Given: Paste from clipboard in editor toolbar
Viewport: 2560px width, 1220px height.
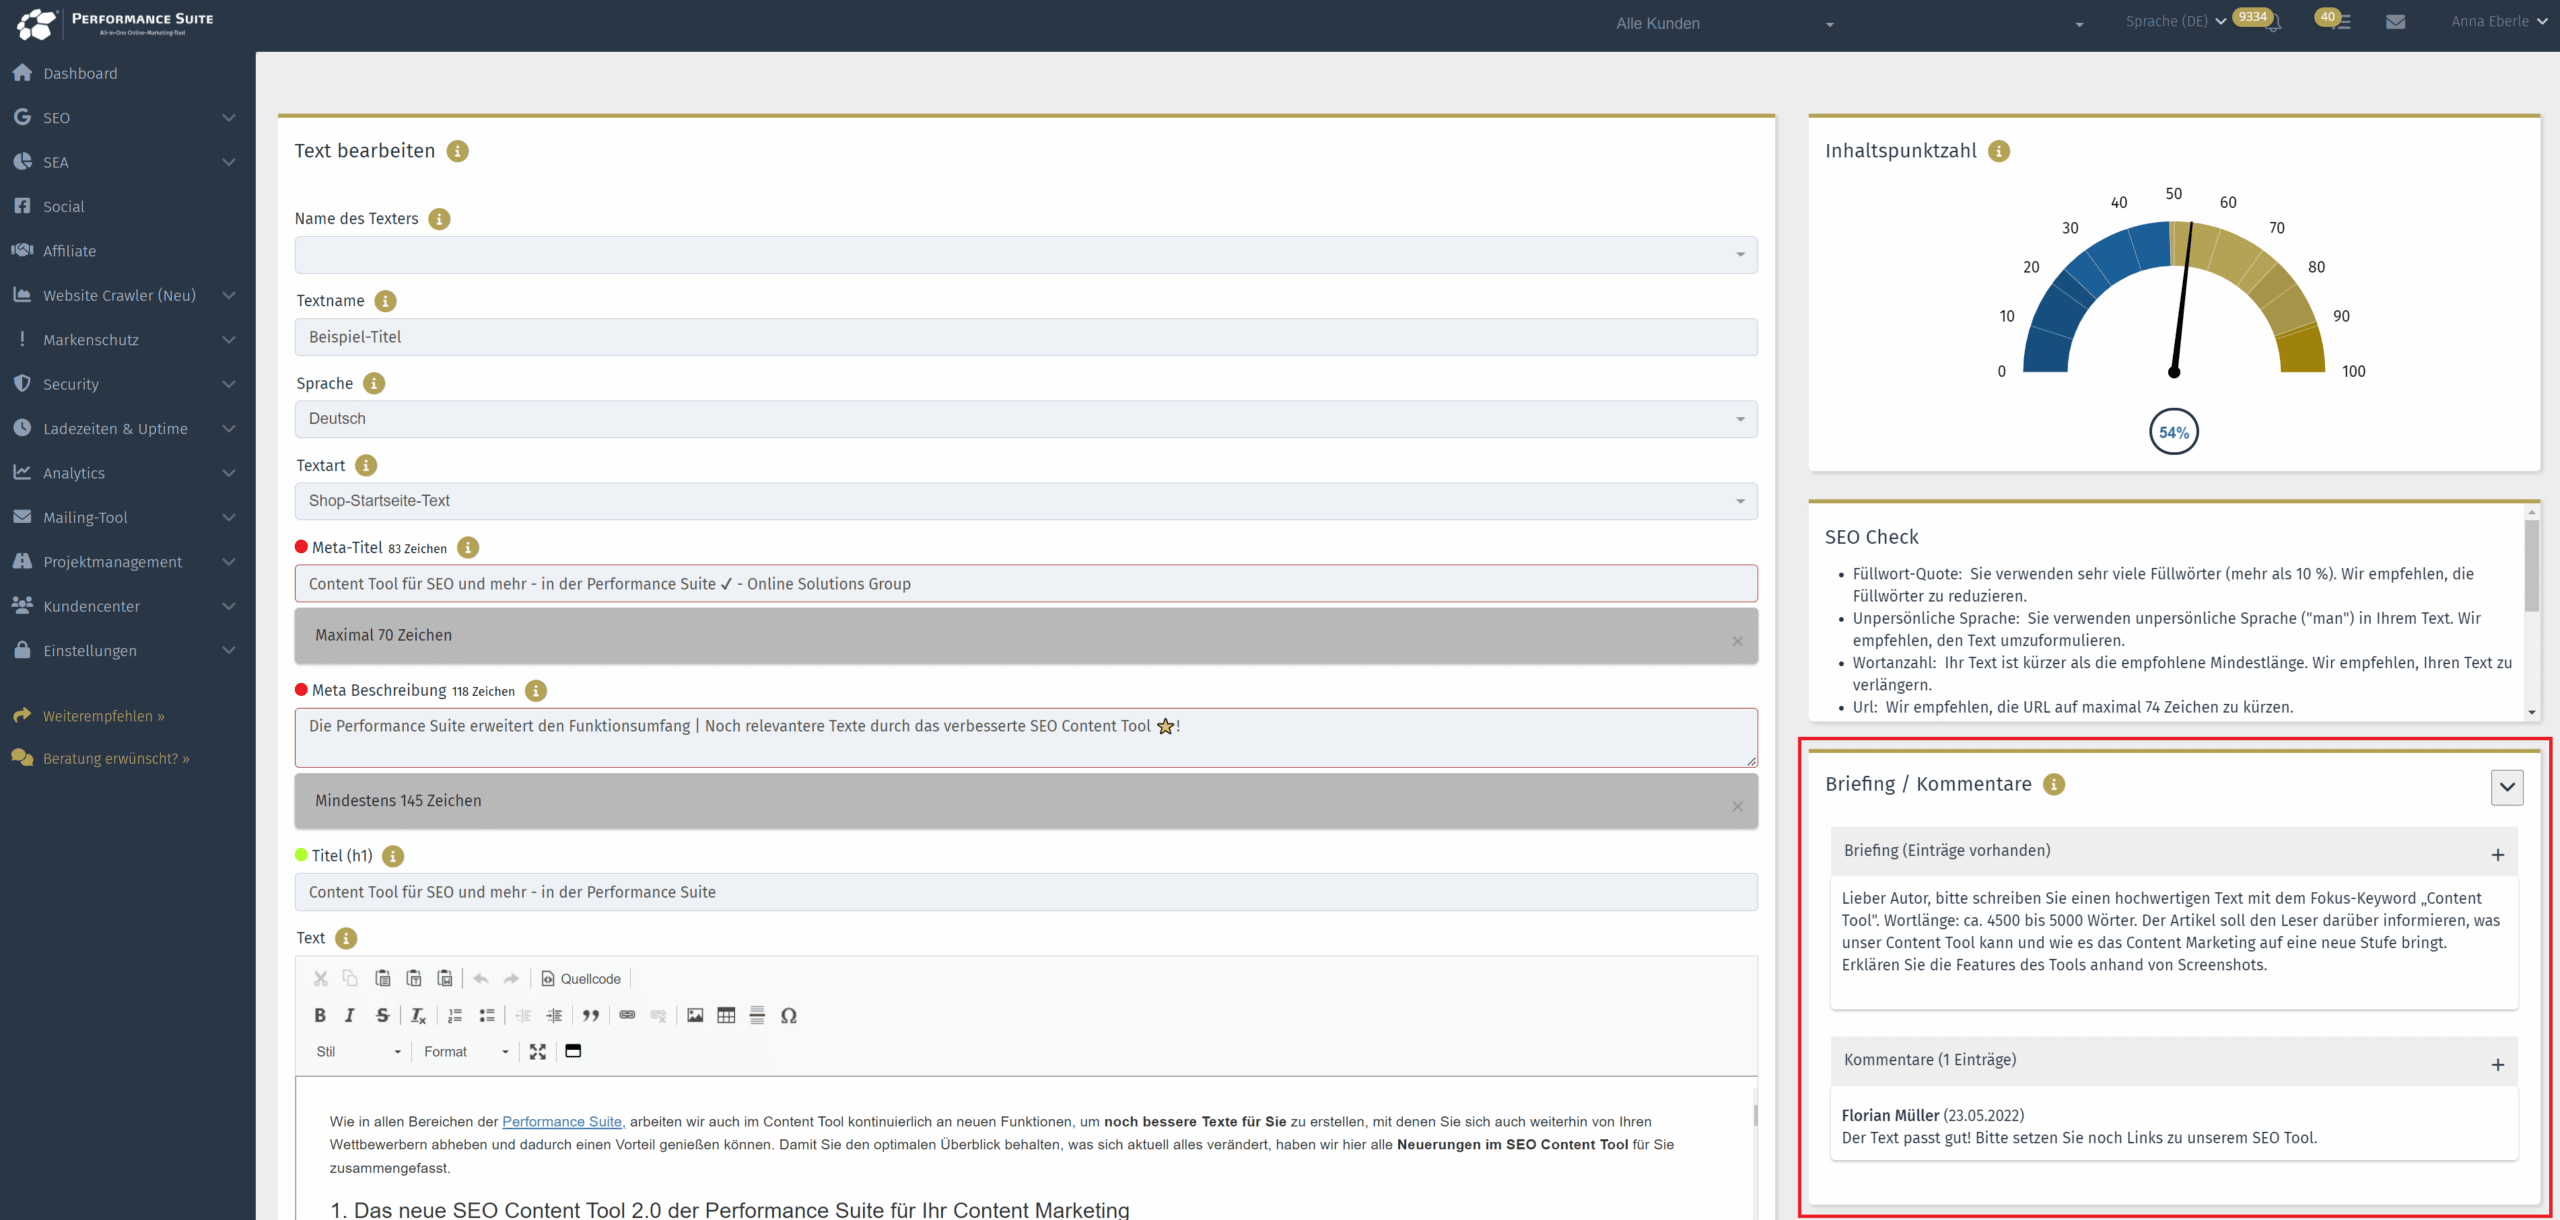Looking at the screenshot, I should pos(382,978).
